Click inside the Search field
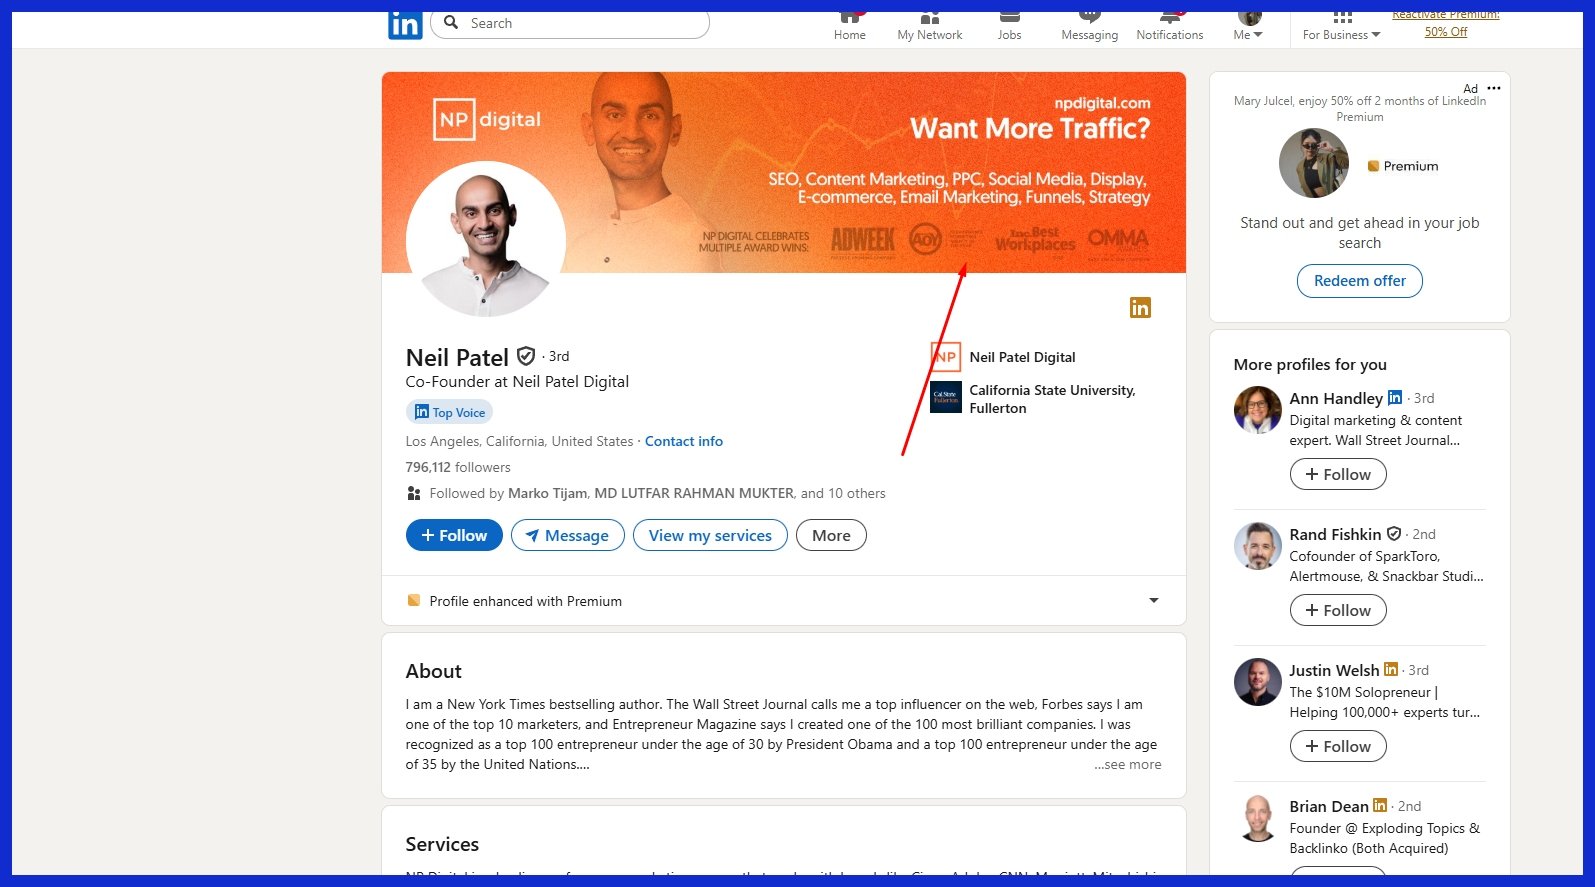 (570, 23)
